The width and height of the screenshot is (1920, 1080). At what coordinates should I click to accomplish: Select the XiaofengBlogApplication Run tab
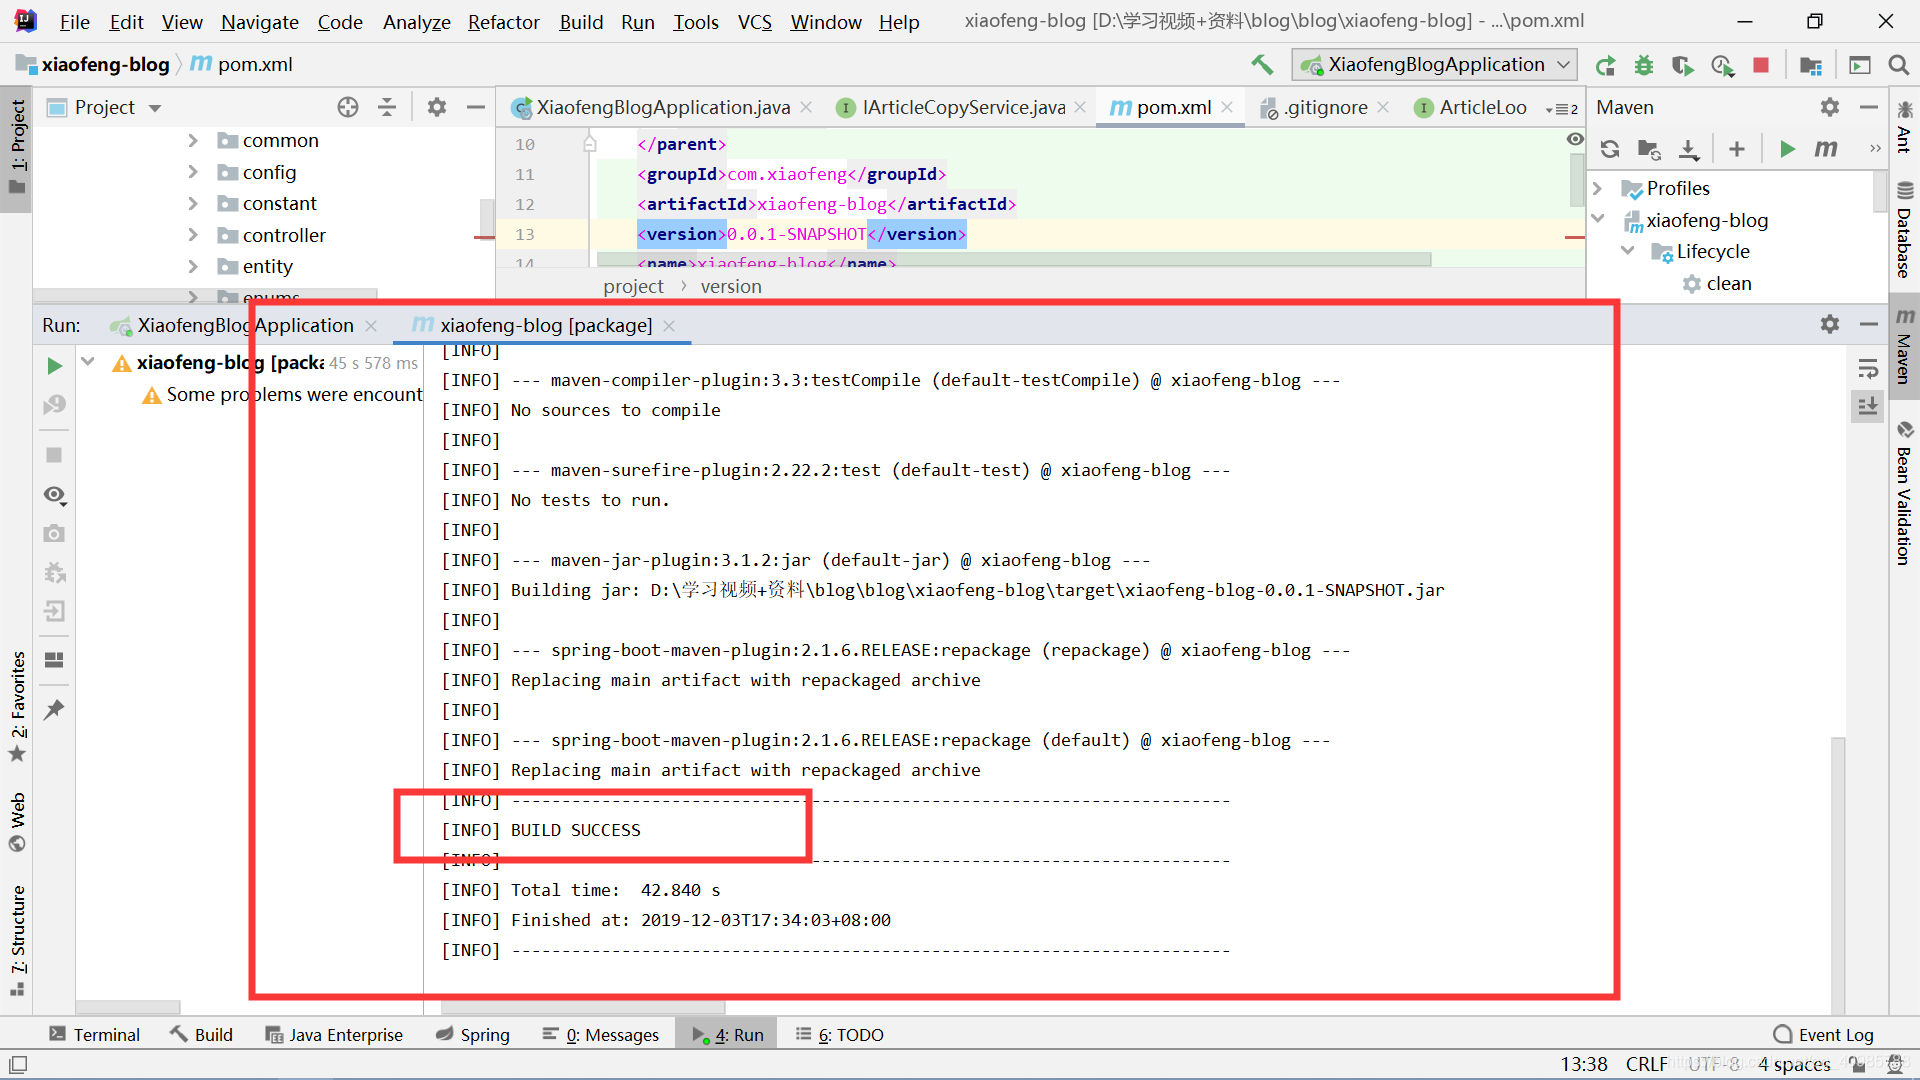(x=245, y=325)
